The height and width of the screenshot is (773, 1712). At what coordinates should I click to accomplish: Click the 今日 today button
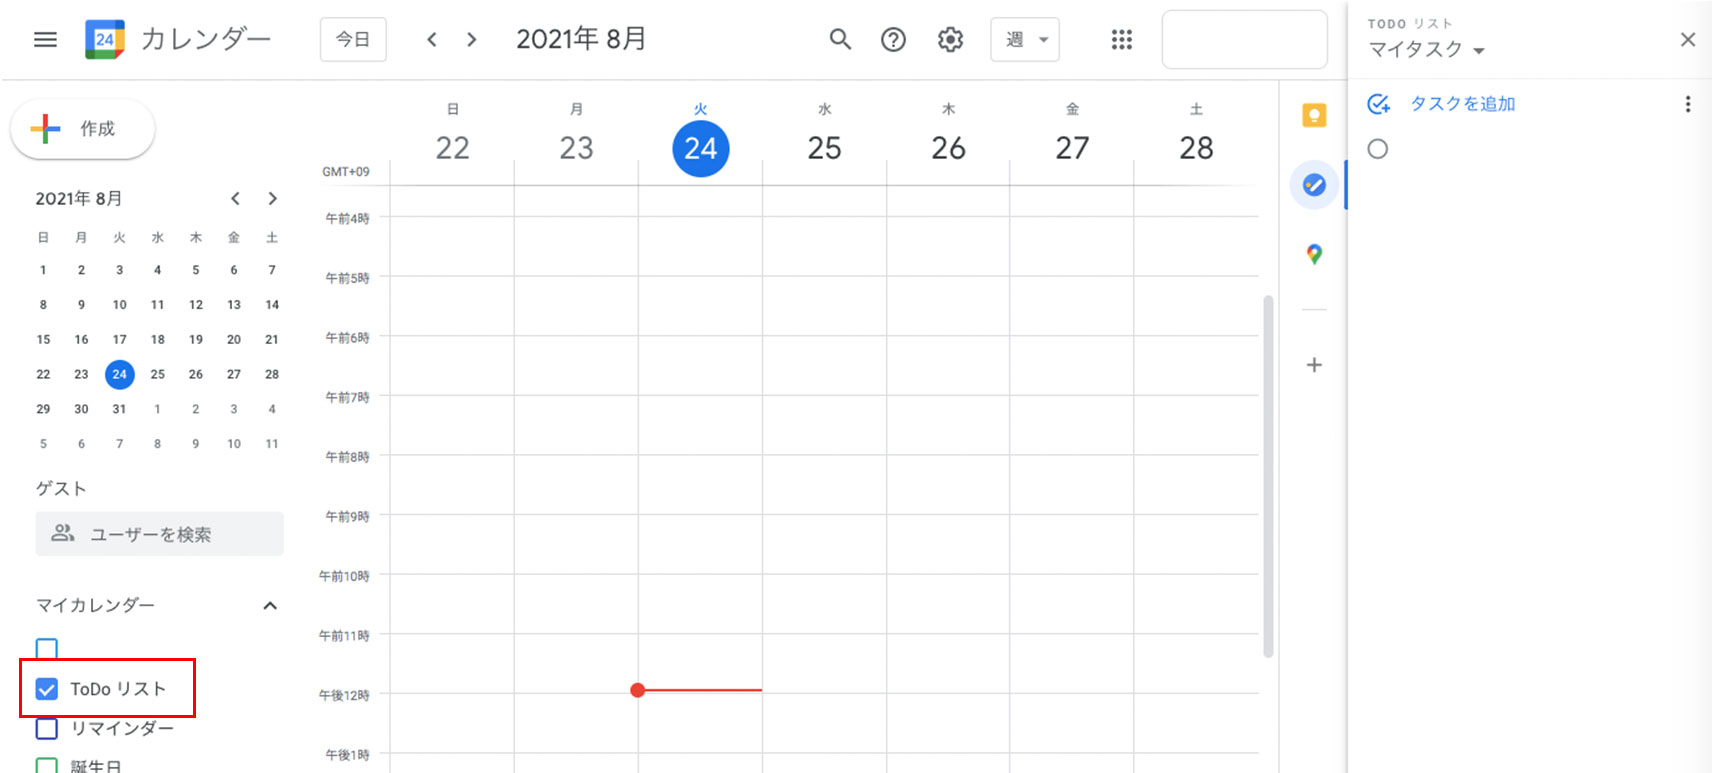(x=353, y=40)
